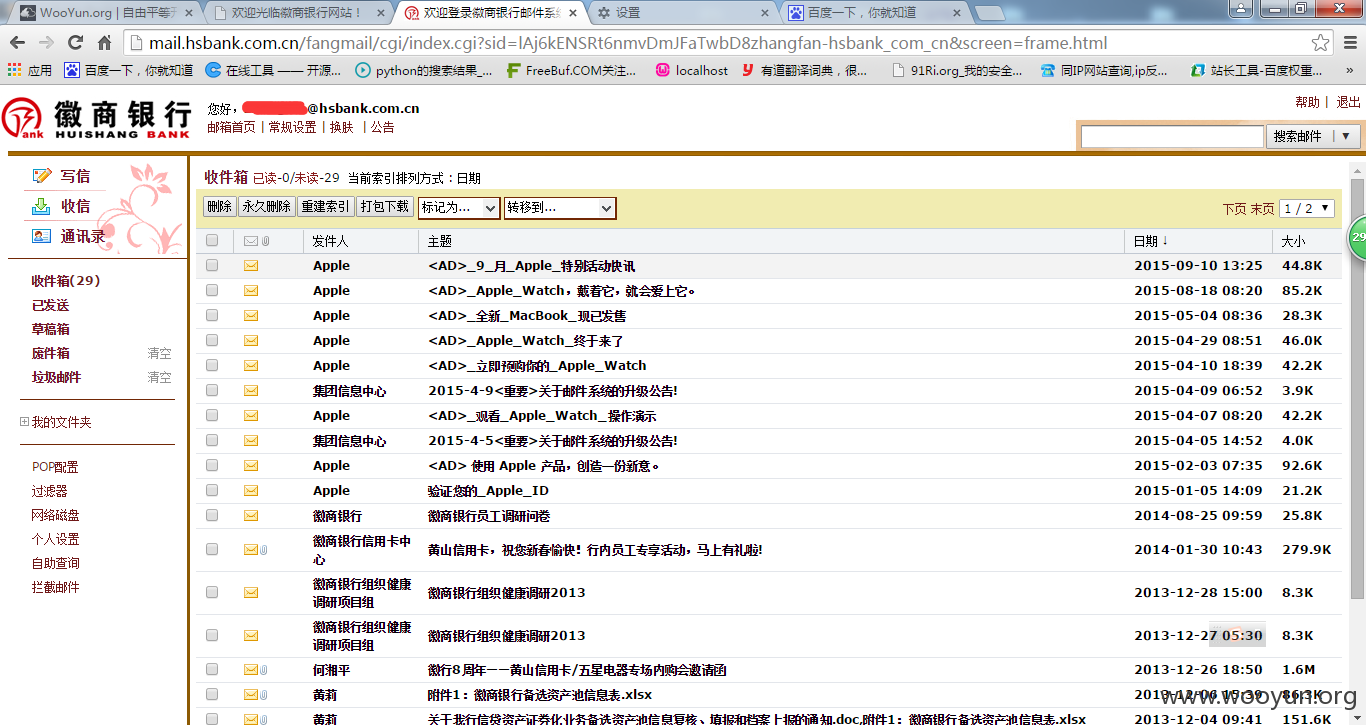The image size is (1366, 725).
Task: Check the 何湘平 mail checkbox
Action: (x=212, y=670)
